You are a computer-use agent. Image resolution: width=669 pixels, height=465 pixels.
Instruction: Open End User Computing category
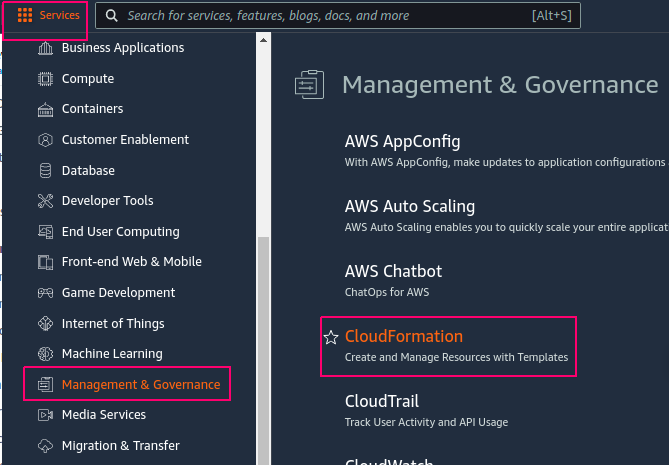coord(121,232)
